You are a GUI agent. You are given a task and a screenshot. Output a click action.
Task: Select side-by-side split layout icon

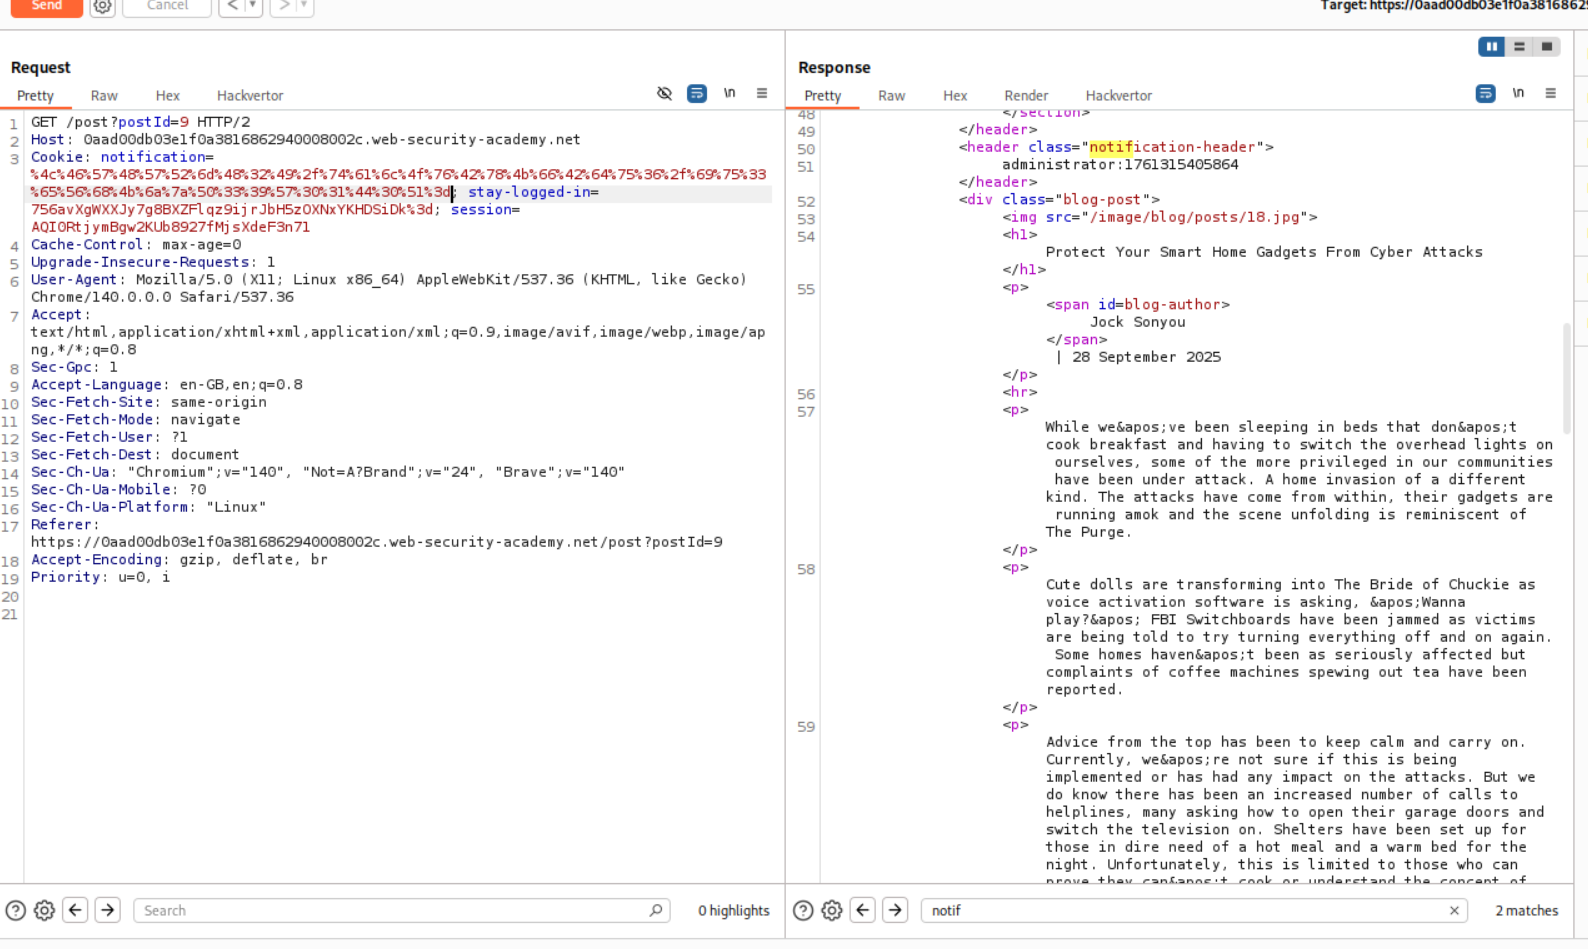[1491, 47]
